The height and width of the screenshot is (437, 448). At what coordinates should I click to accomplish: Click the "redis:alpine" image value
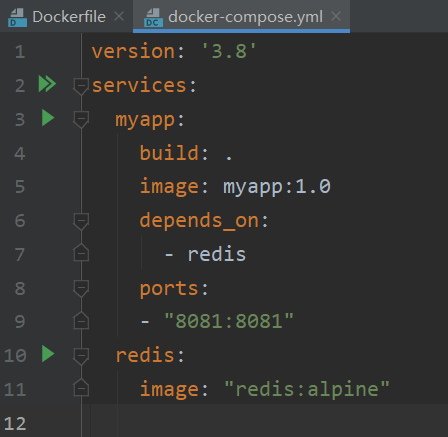307,389
